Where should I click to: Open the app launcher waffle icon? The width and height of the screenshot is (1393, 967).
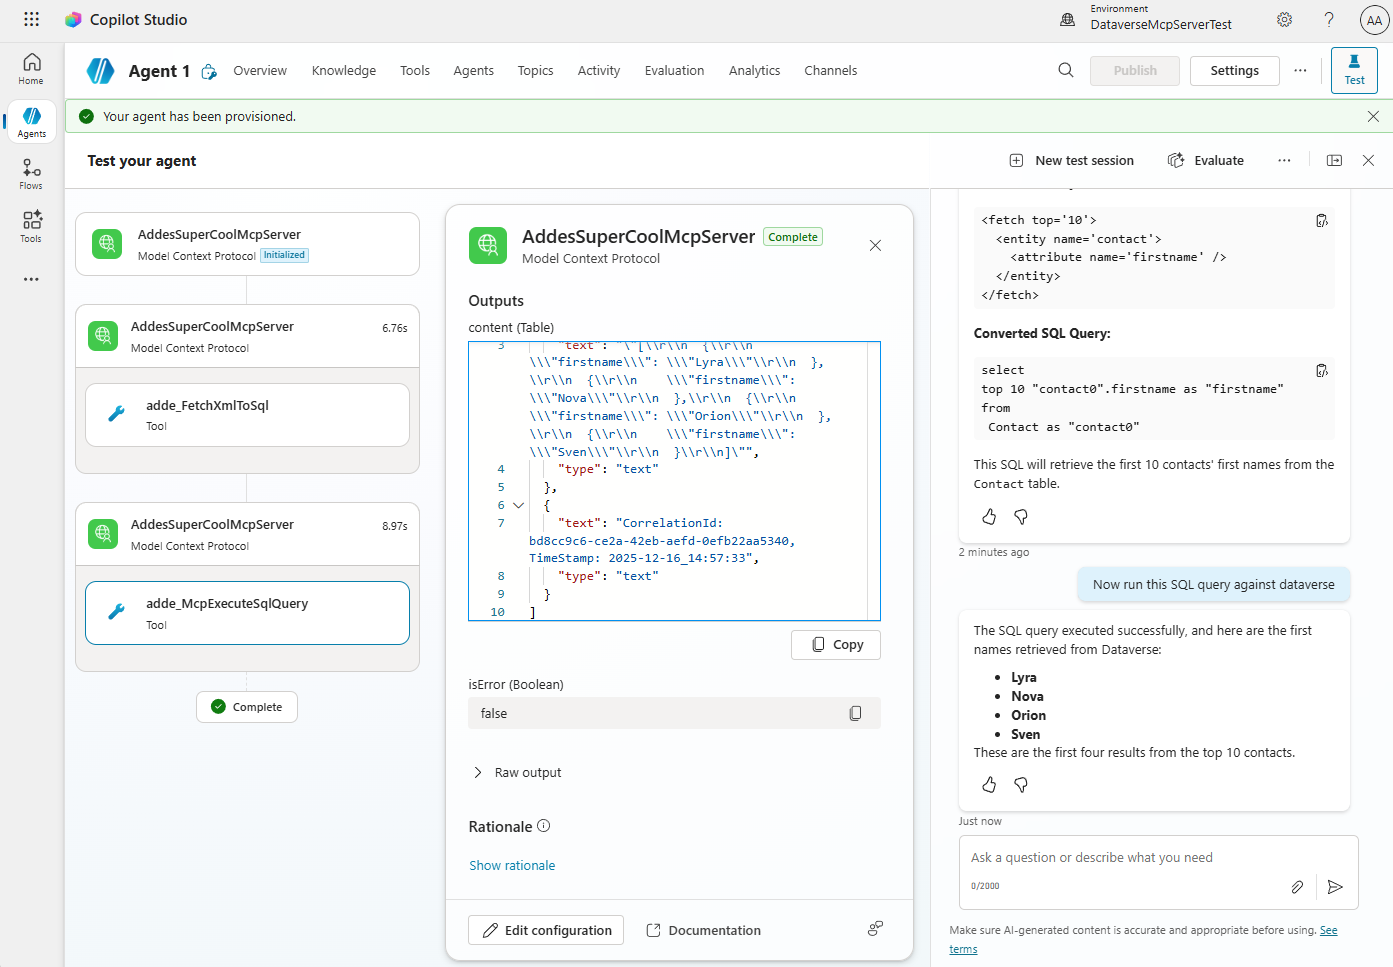point(31,19)
